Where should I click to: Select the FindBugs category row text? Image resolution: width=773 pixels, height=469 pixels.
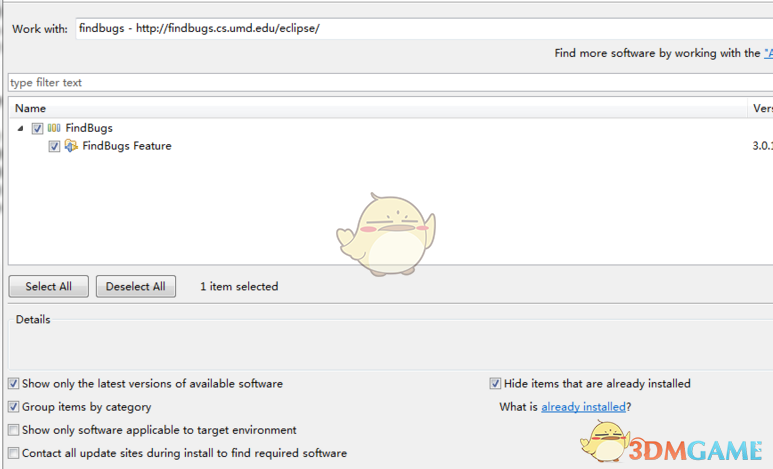pyautogui.click(x=89, y=128)
